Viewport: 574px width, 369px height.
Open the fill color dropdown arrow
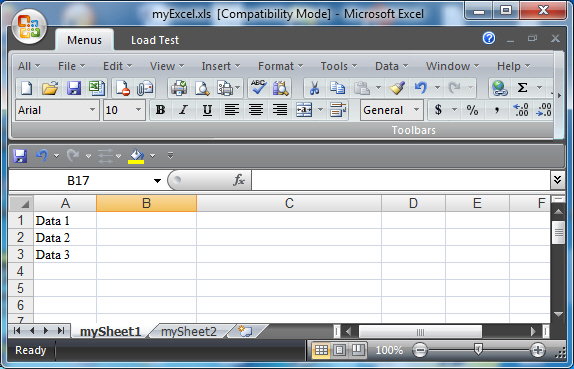(x=153, y=156)
